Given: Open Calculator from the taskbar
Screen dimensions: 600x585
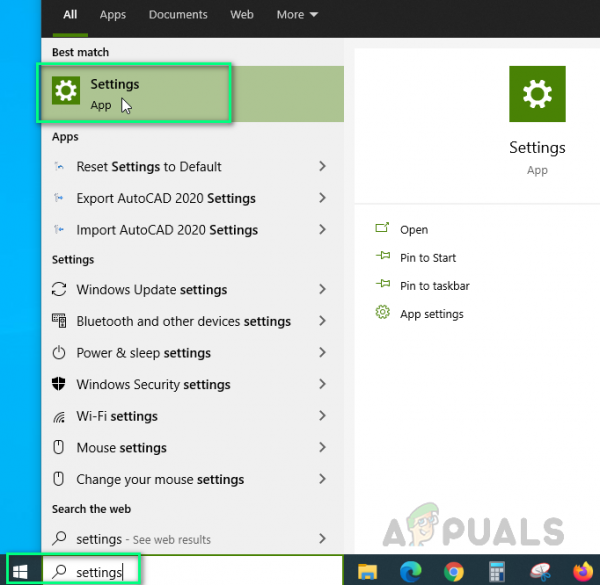Looking at the screenshot, I should coord(497,572).
